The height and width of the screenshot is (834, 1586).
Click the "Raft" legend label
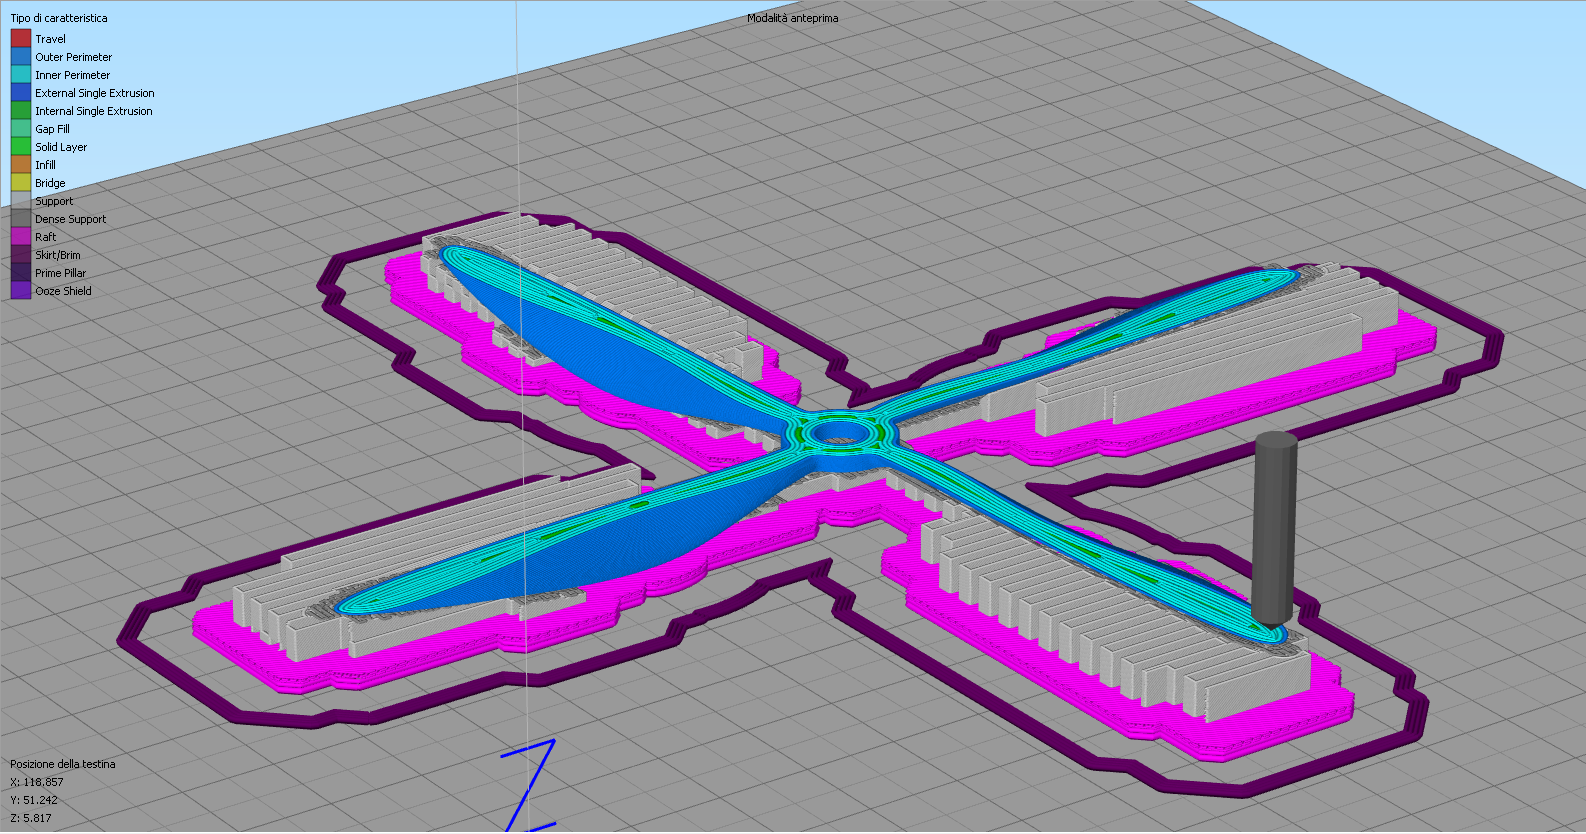46,237
